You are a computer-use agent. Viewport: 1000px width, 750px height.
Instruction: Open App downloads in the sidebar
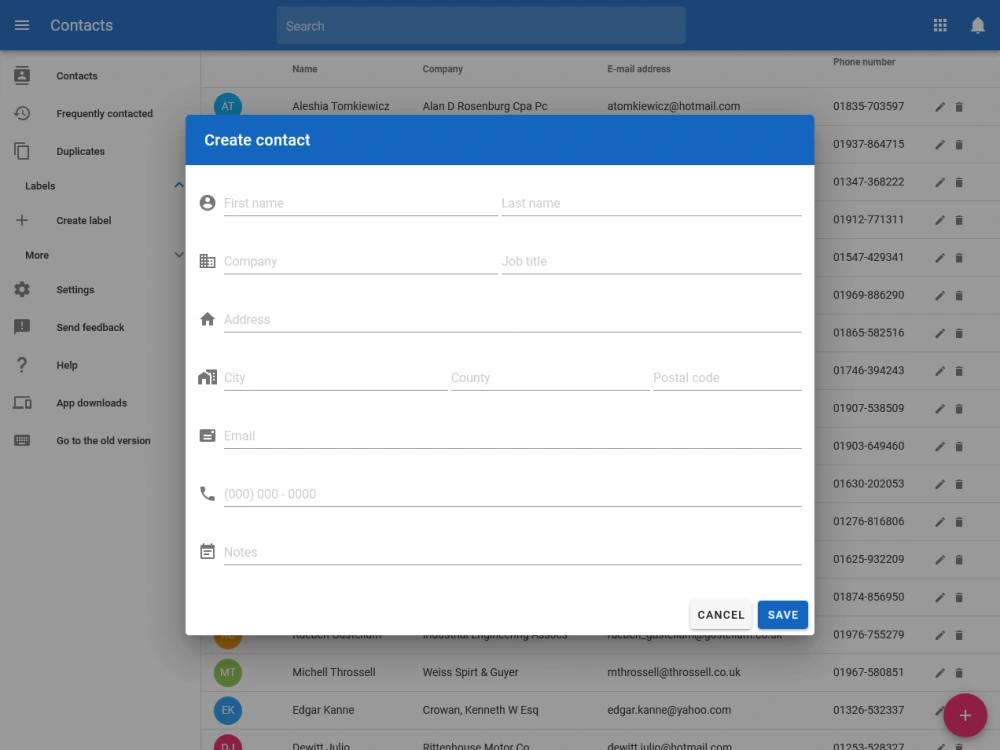pyautogui.click(x=91, y=403)
